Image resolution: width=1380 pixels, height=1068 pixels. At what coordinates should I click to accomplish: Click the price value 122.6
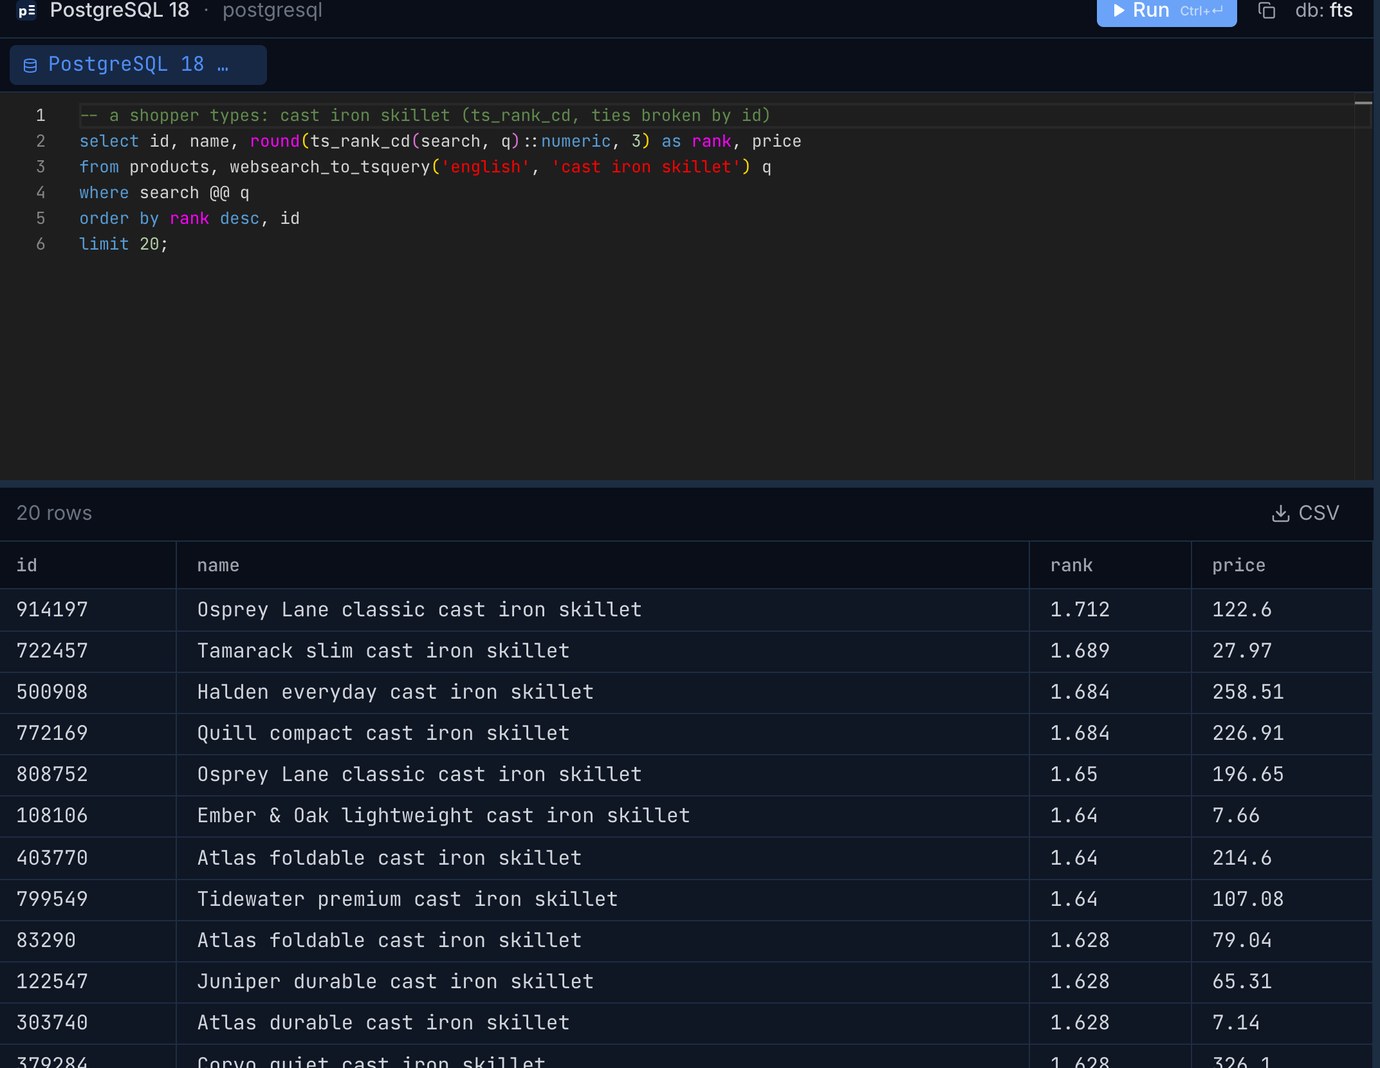click(x=1242, y=610)
